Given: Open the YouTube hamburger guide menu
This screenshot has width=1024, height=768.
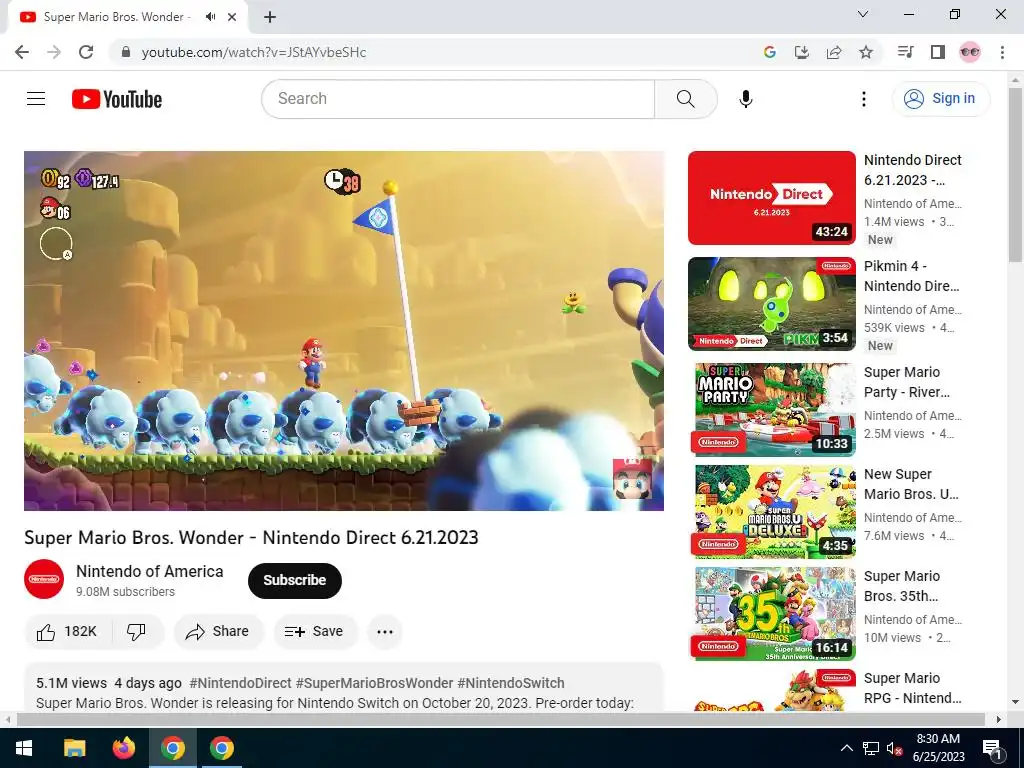Looking at the screenshot, I should [36, 99].
